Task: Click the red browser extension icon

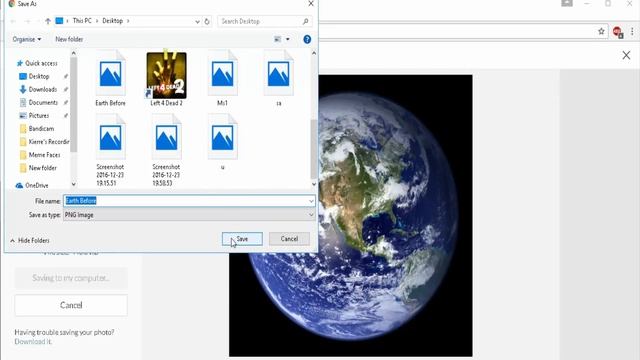Action: [618, 32]
